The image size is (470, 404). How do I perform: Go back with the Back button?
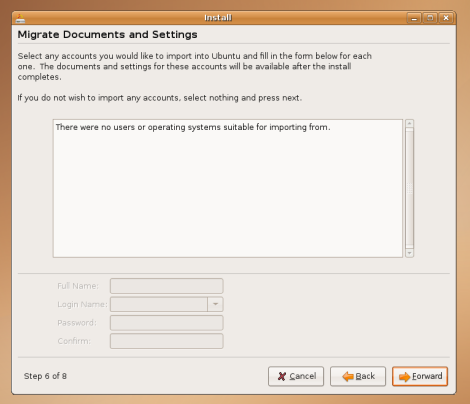(358, 376)
